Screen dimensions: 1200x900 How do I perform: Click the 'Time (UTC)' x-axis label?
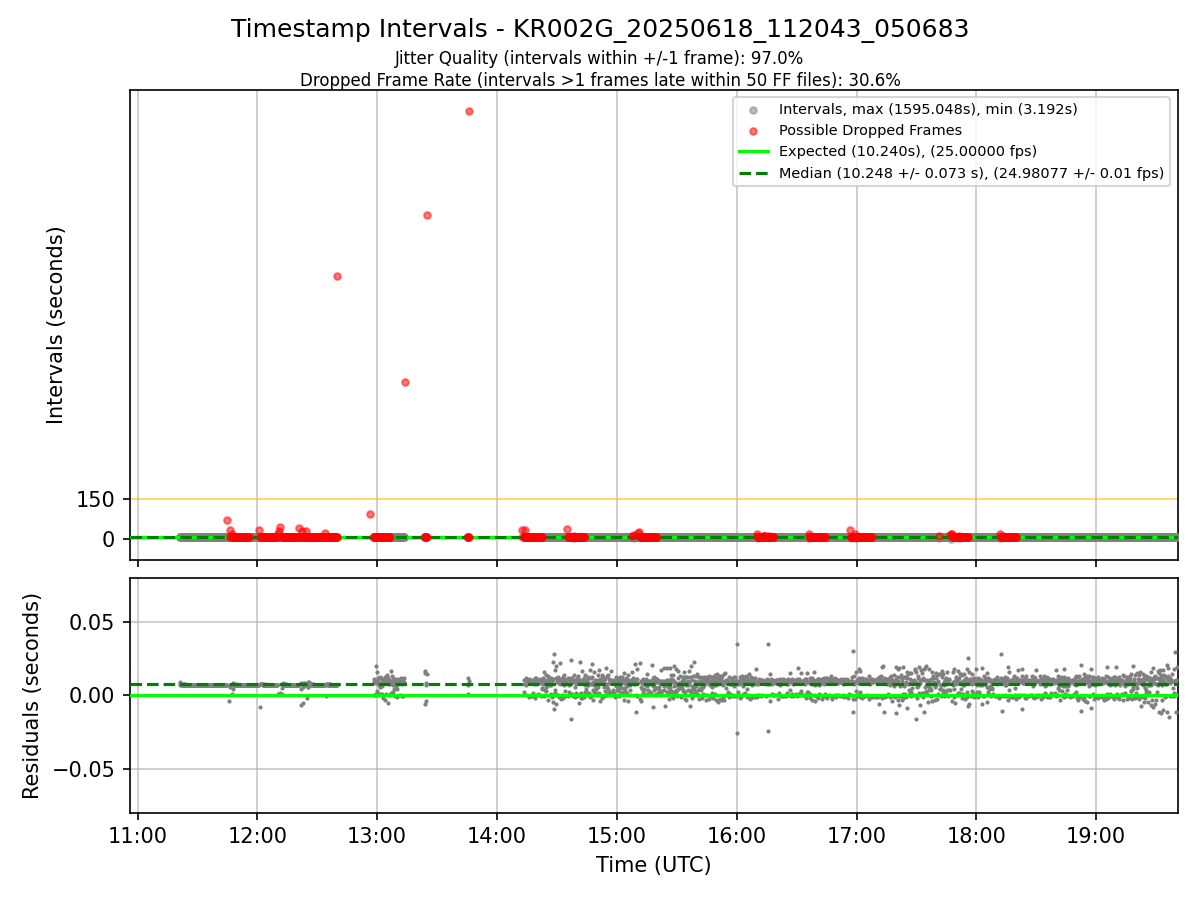(654, 865)
